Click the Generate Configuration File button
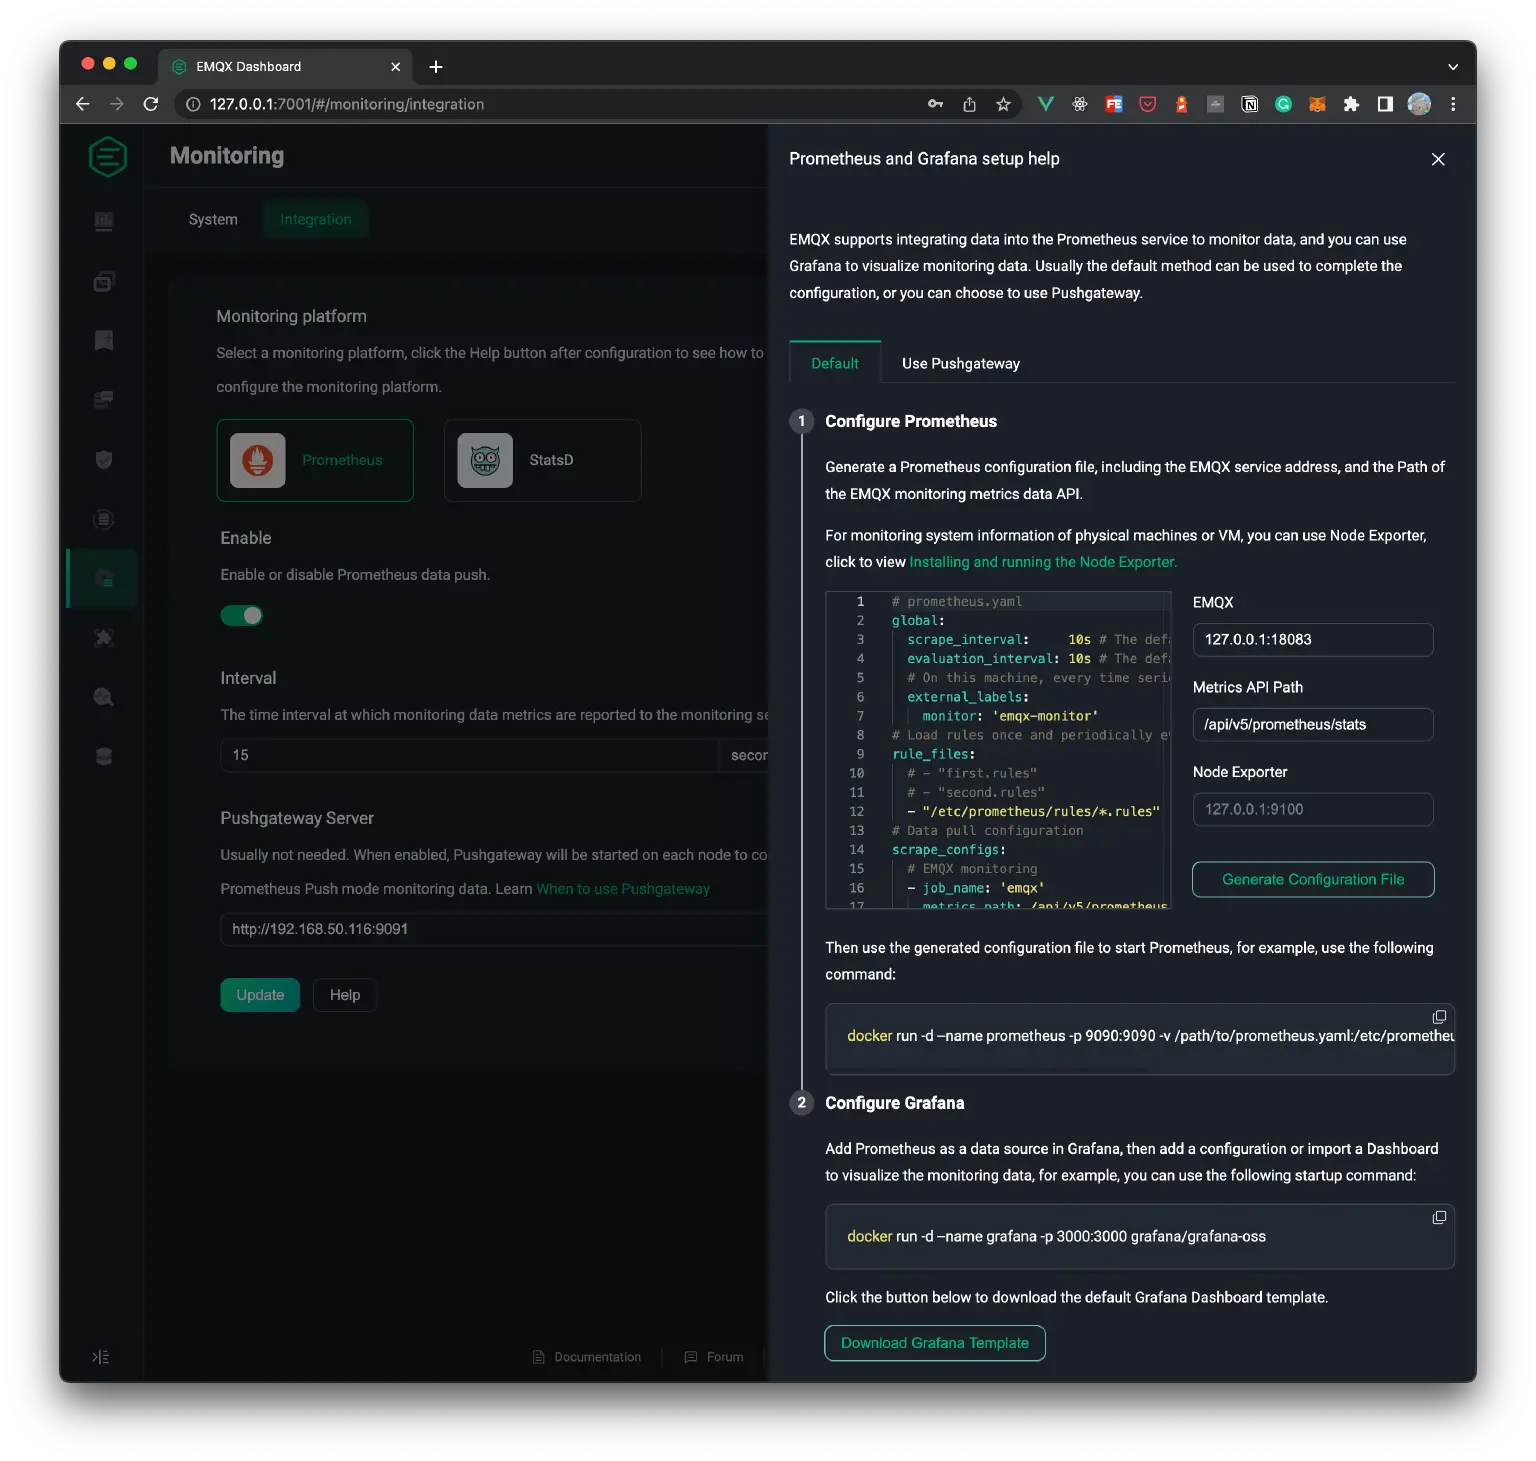The height and width of the screenshot is (1461, 1536). 1312,879
